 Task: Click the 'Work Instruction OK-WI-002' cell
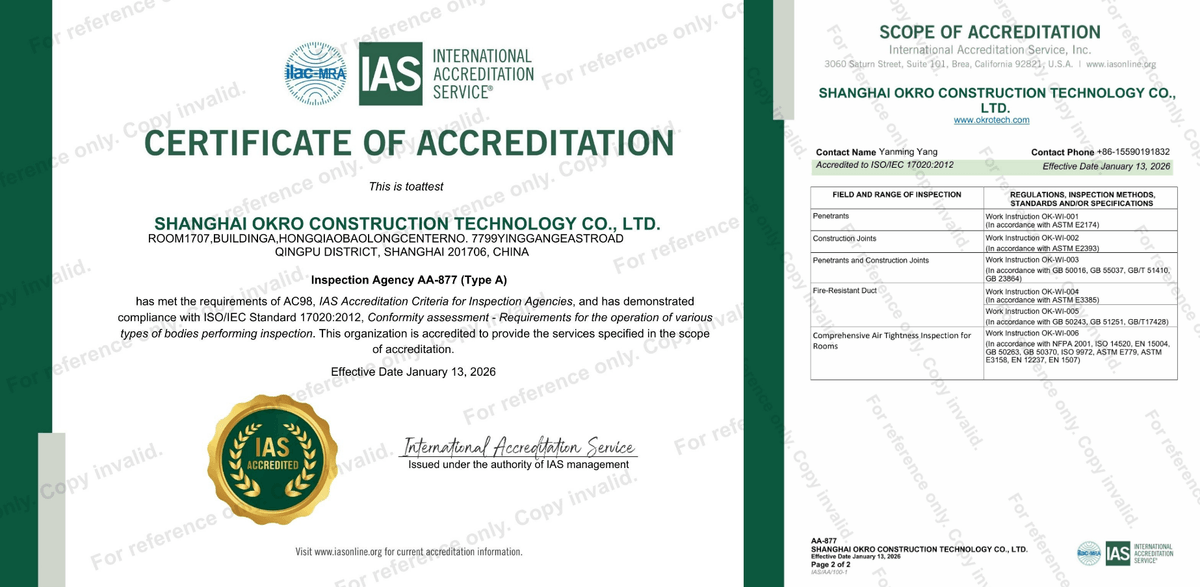[x=1082, y=243]
